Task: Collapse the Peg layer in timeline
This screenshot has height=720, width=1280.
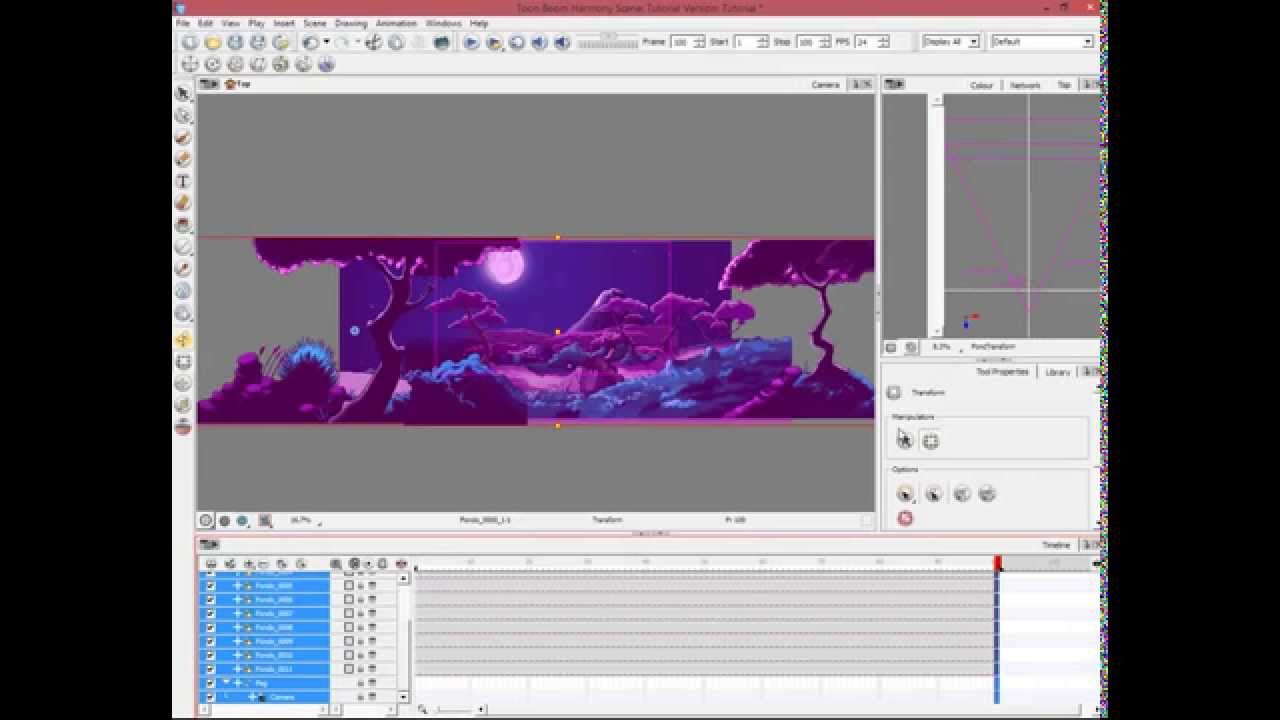Action: 226,683
